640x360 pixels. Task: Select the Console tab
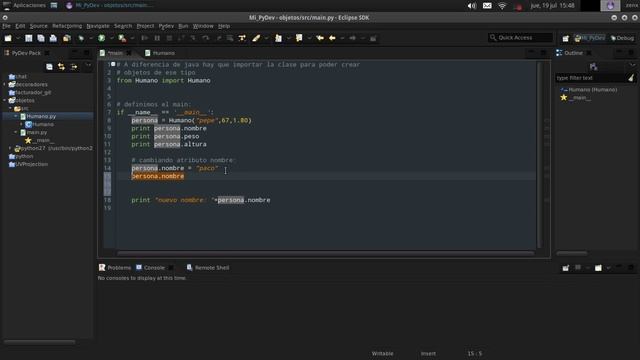pyautogui.click(x=150, y=268)
